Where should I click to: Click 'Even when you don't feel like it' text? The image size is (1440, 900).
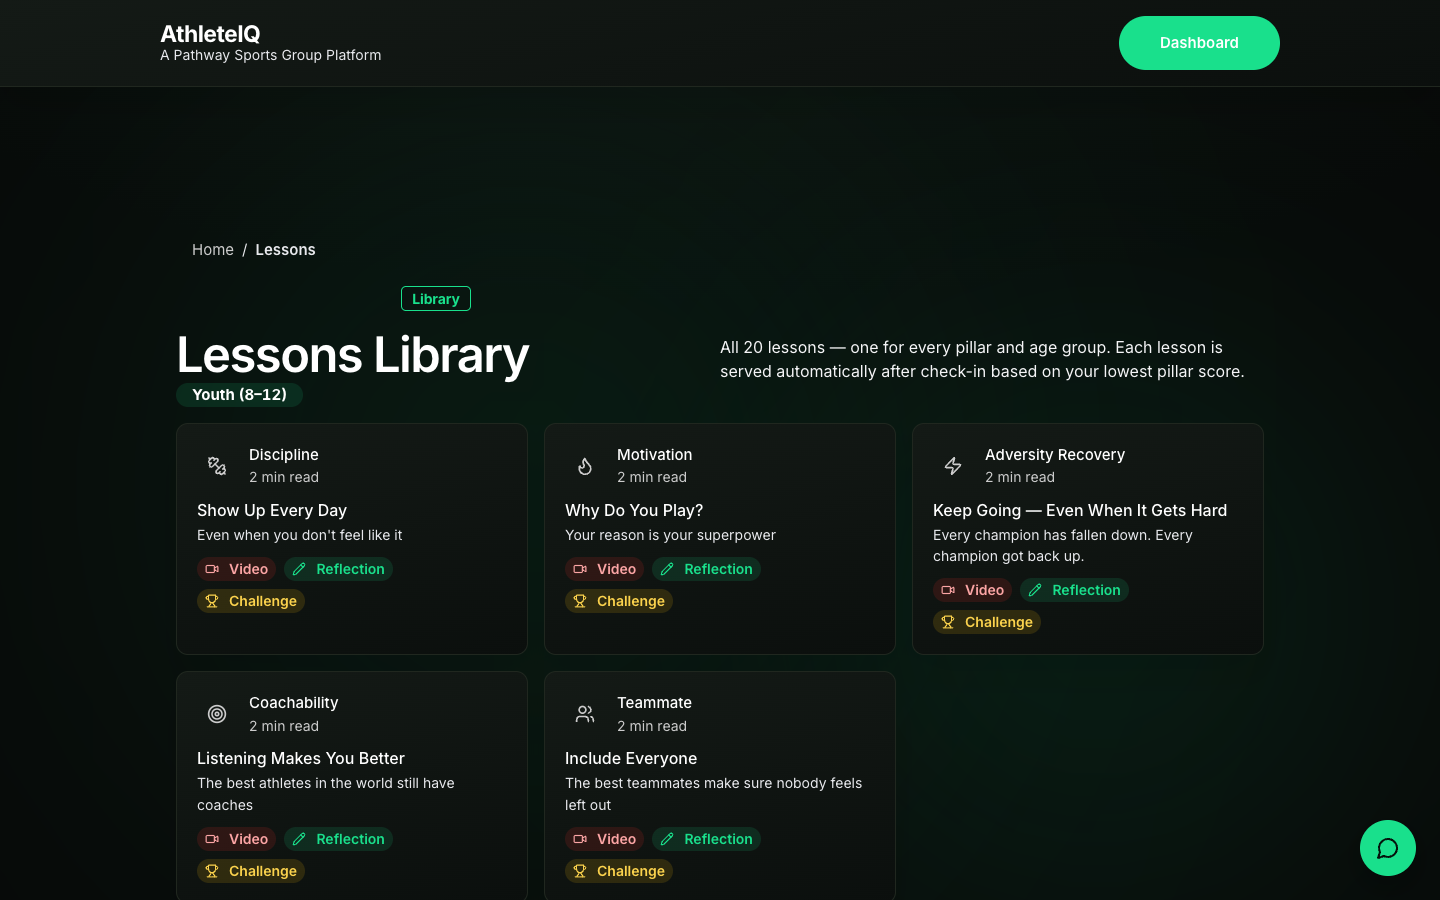(x=300, y=535)
